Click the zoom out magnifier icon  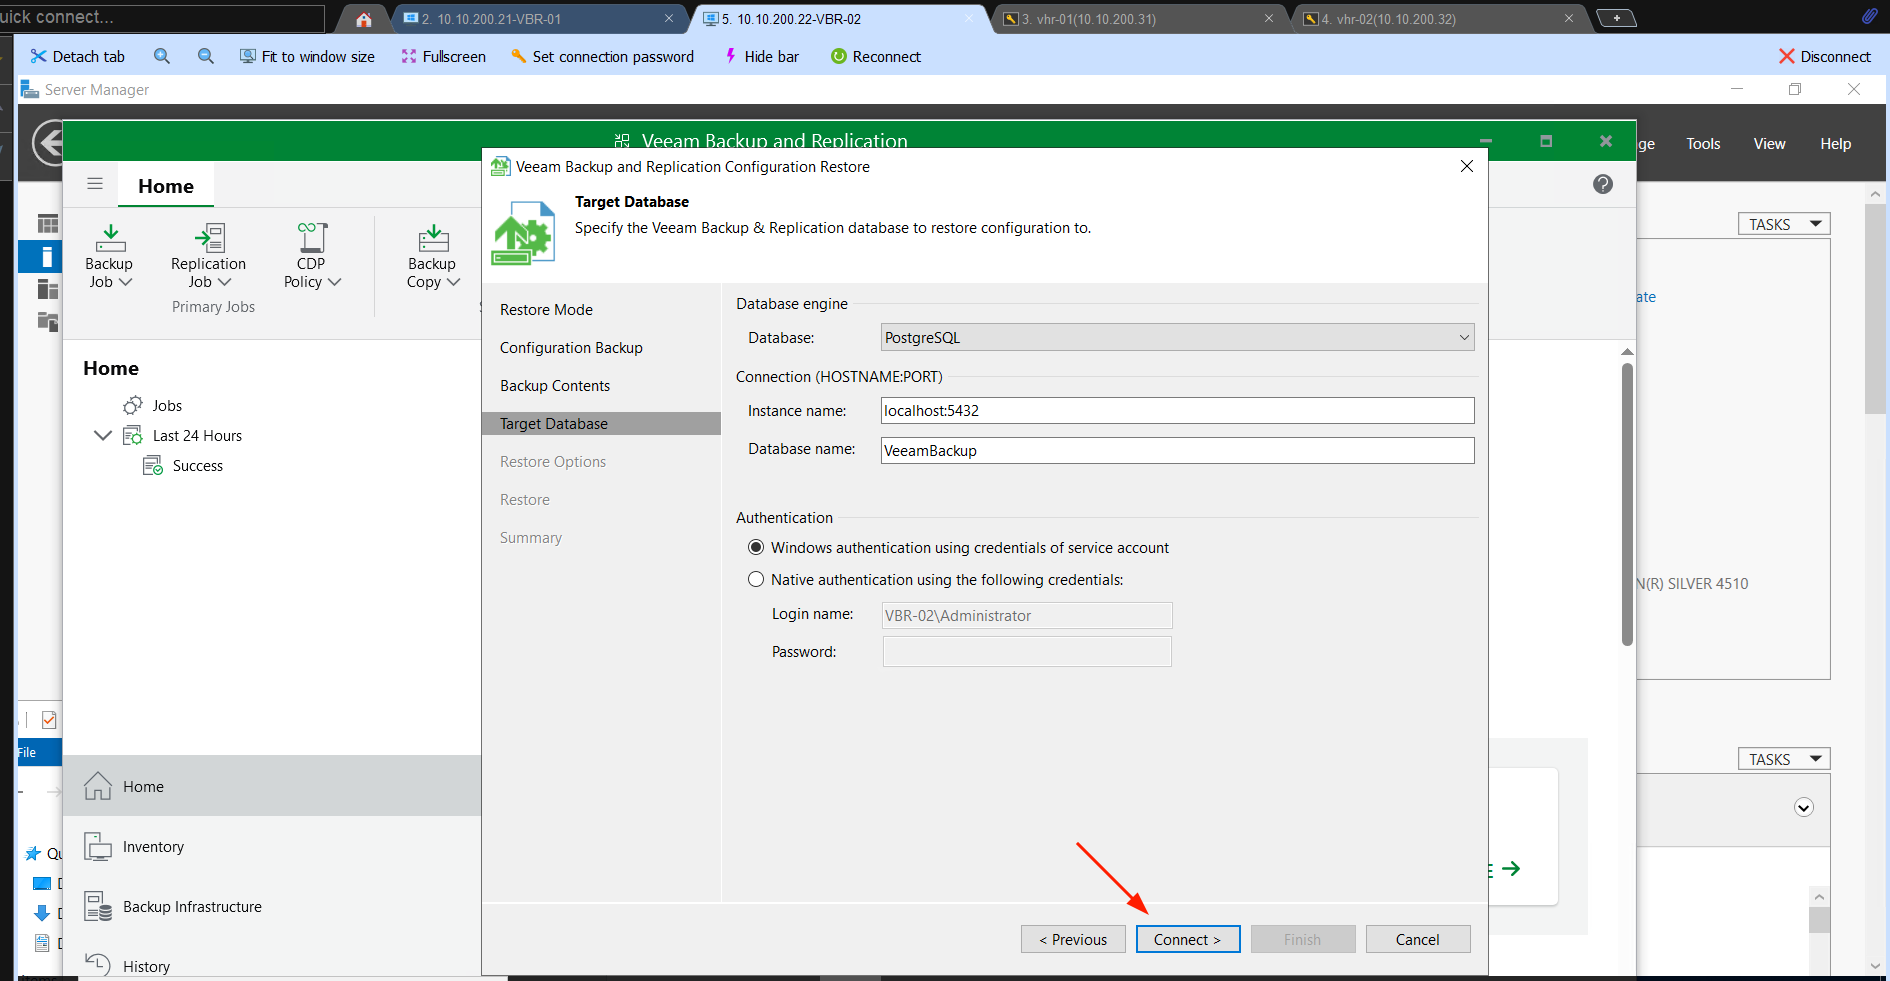(x=206, y=56)
